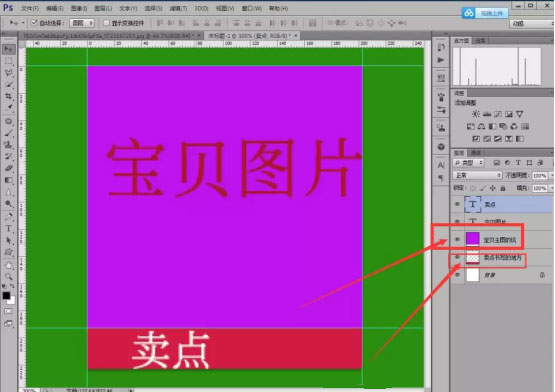555x392 pixels.
Task: Select the Quick Selection tool
Action: [8, 85]
